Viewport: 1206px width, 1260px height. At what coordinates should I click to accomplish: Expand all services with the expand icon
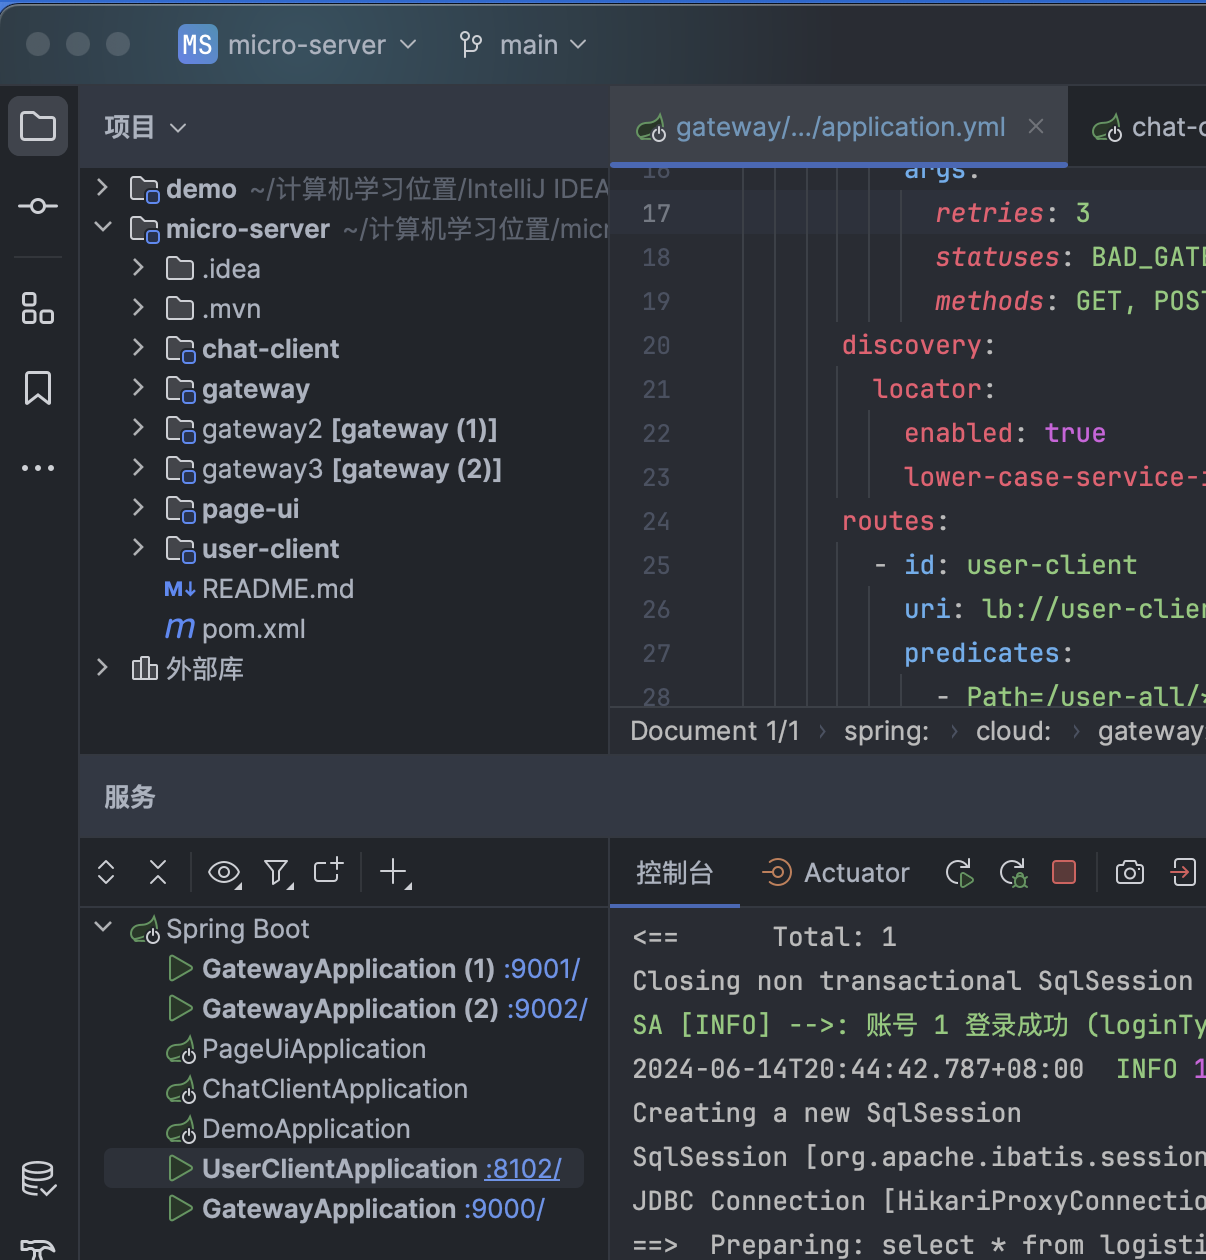[x=106, y=872]
